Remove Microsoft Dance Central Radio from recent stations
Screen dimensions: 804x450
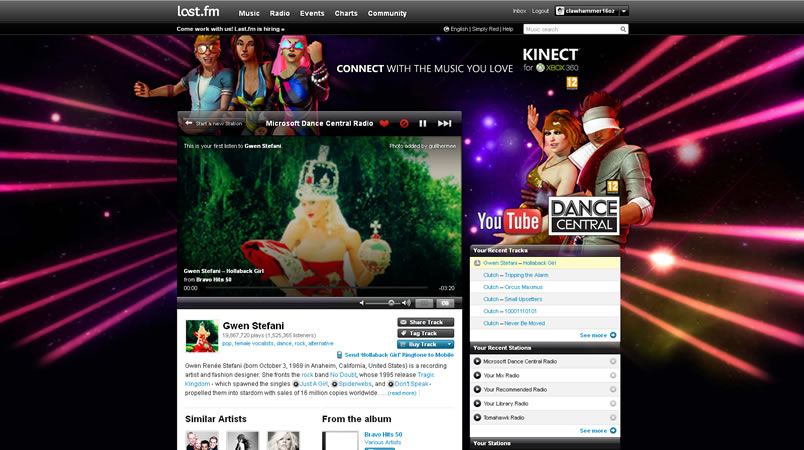(612, 361)
